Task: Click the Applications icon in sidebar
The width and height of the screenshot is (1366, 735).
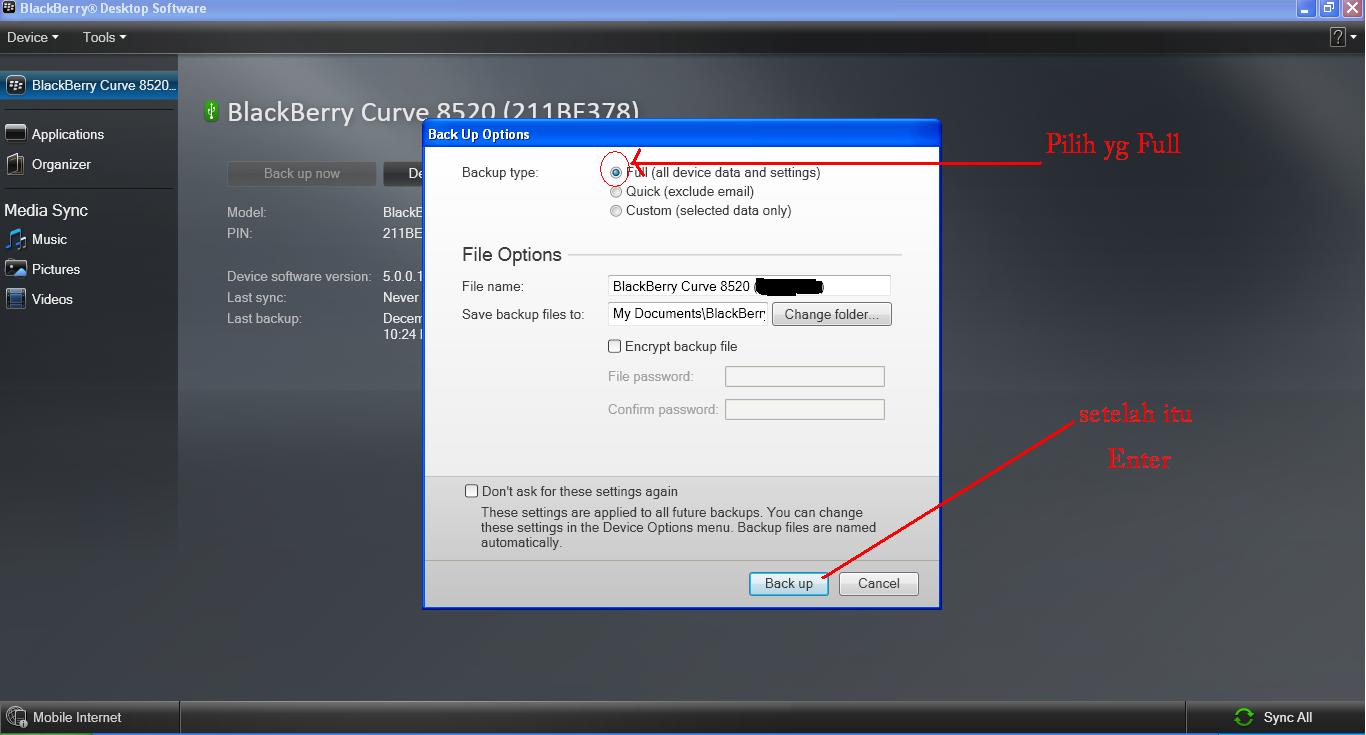Action: [x=15, y=134]
